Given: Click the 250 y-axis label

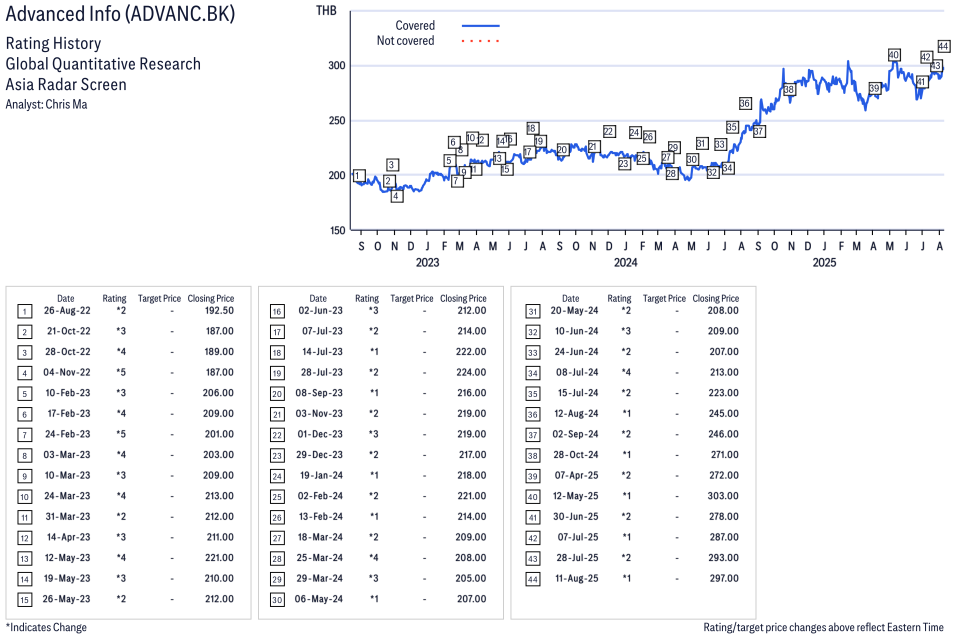Looking at the screenshot, I should [x=337, y=121].
